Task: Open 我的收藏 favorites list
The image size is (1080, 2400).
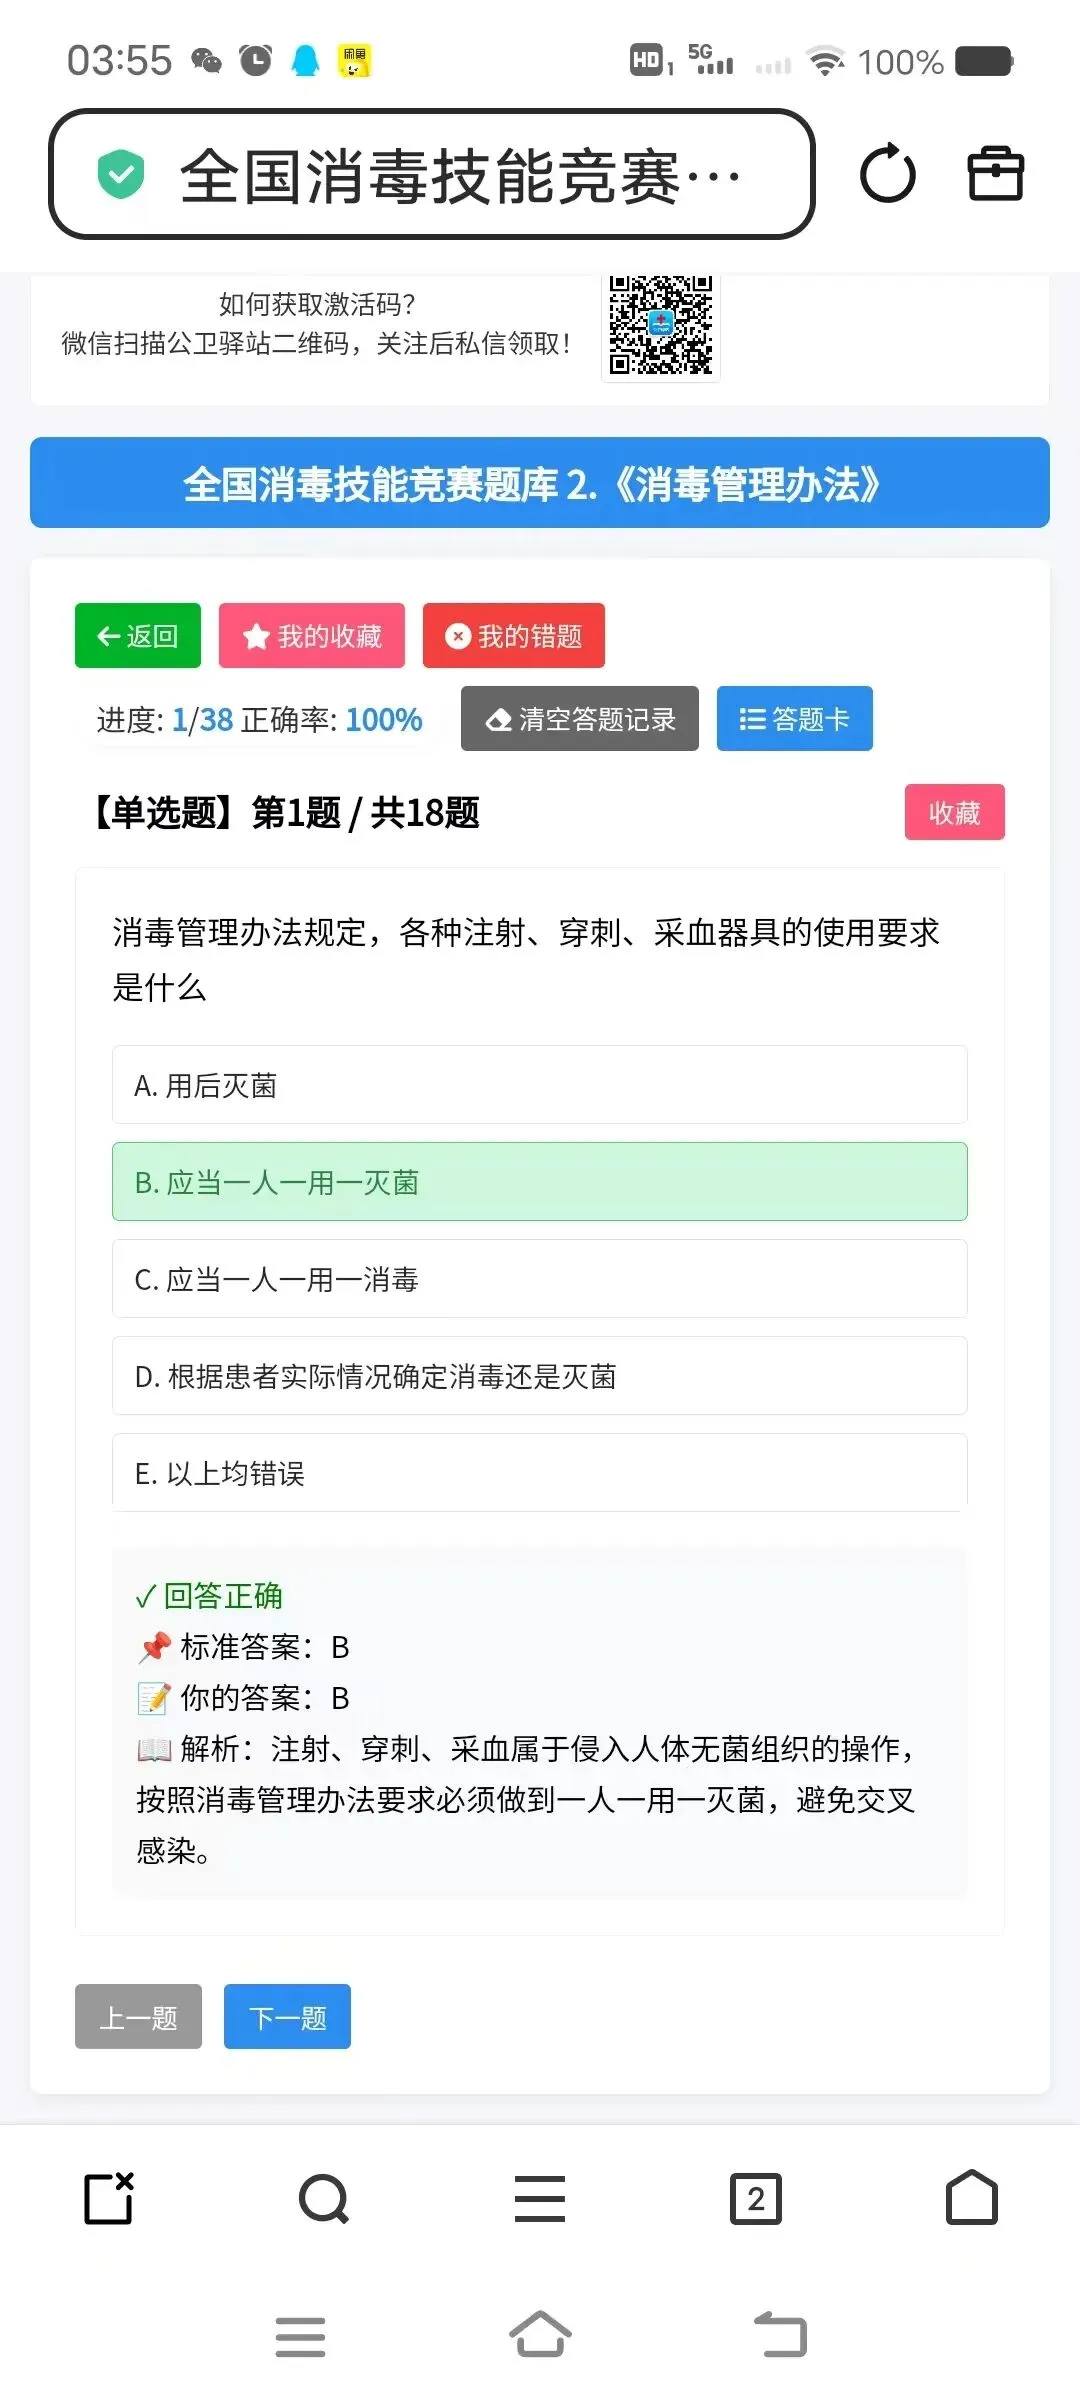Action: [312, 636]
